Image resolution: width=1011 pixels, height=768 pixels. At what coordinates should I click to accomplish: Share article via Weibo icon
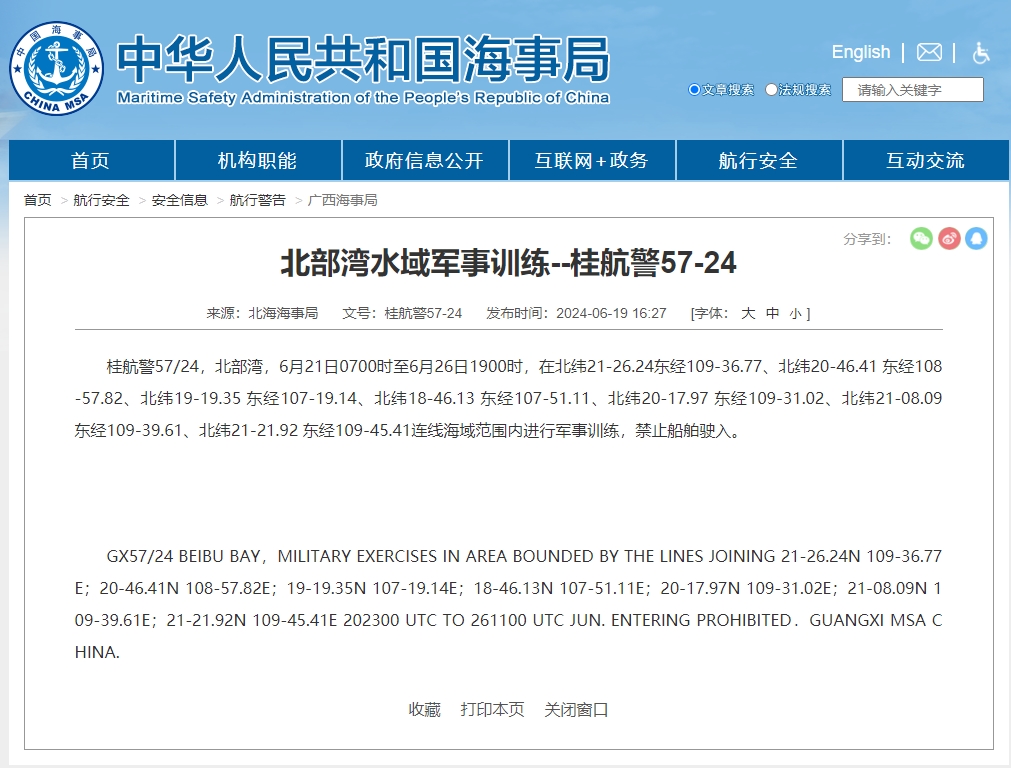pos(949,238)
